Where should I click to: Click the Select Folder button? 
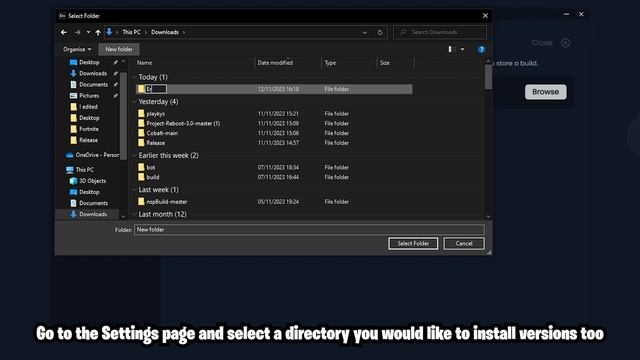[413, 244]
